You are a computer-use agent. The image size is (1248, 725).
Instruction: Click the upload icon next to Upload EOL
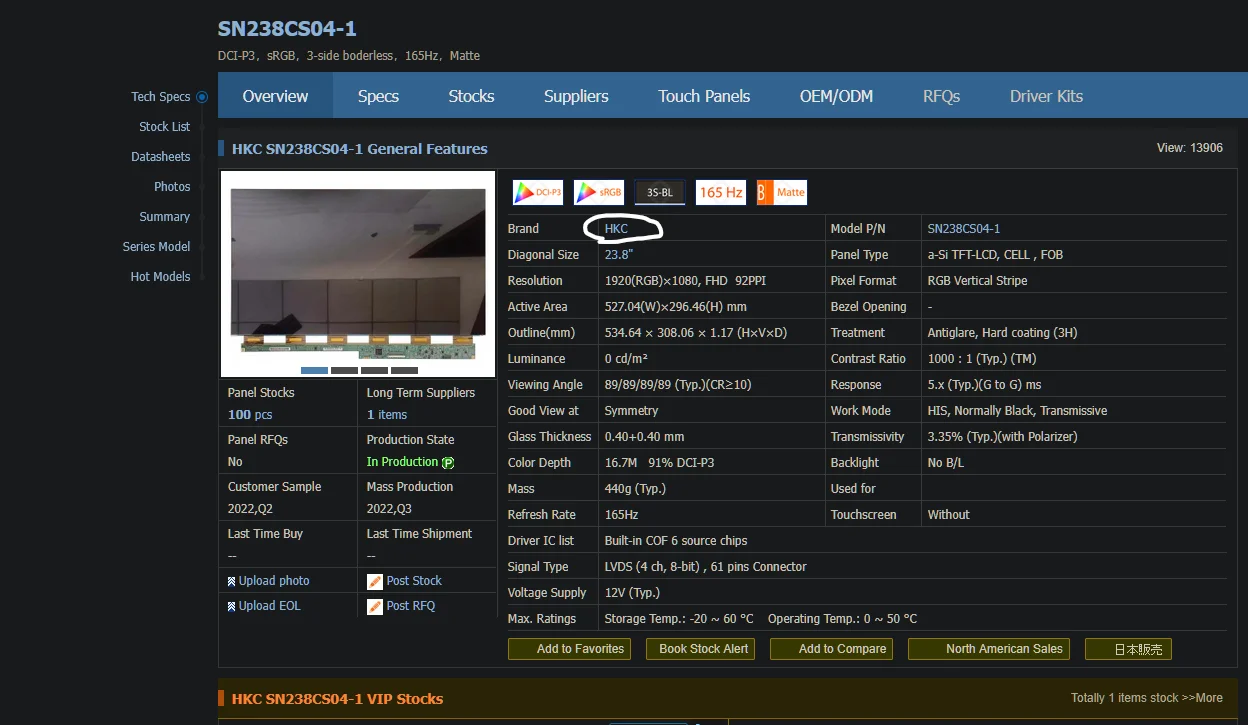coord(230,605)
